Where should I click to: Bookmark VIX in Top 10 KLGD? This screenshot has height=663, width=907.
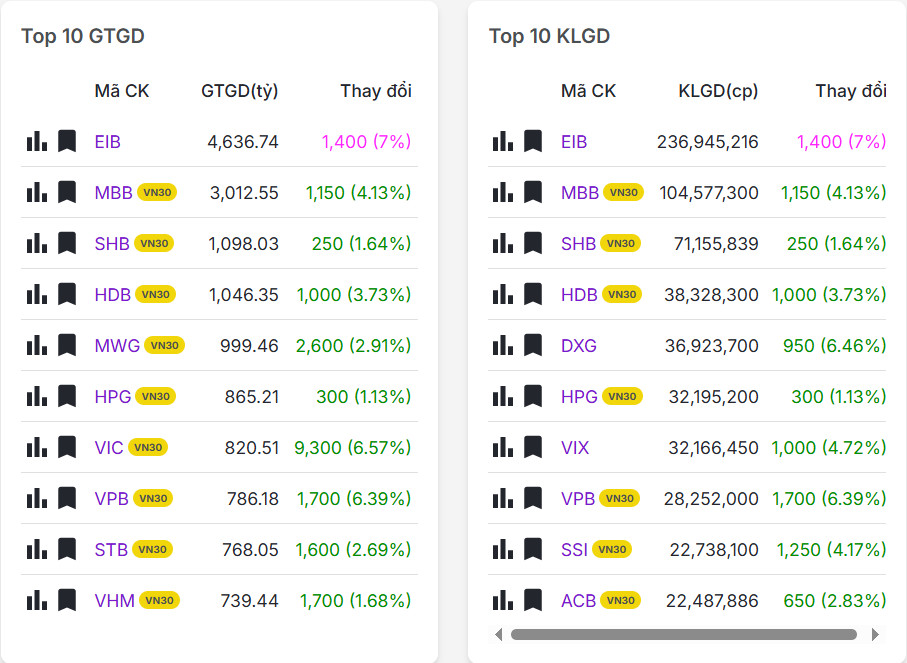pos(533,447)
